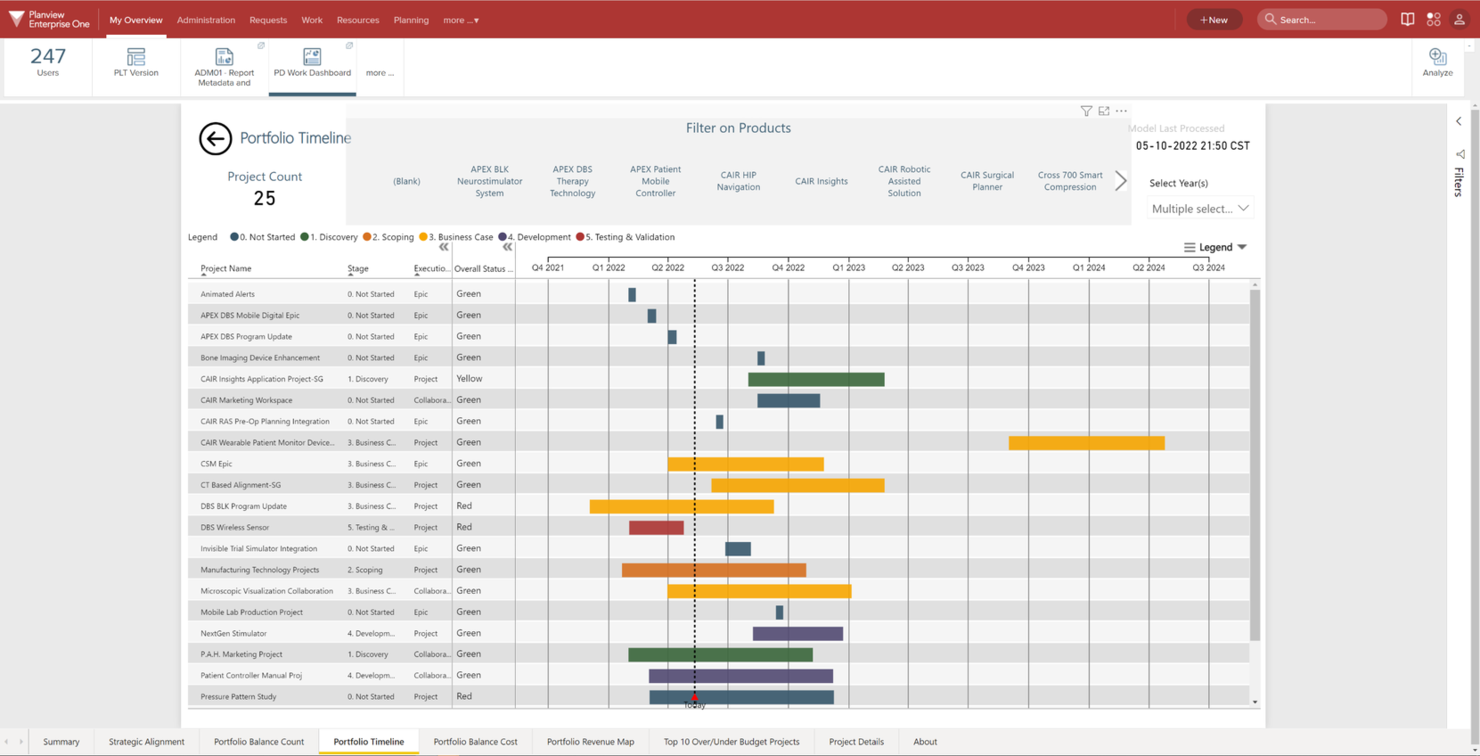Open the tile strip more… item
Viewport: 1480px width, 756px height.
click(x=380, y=73)
